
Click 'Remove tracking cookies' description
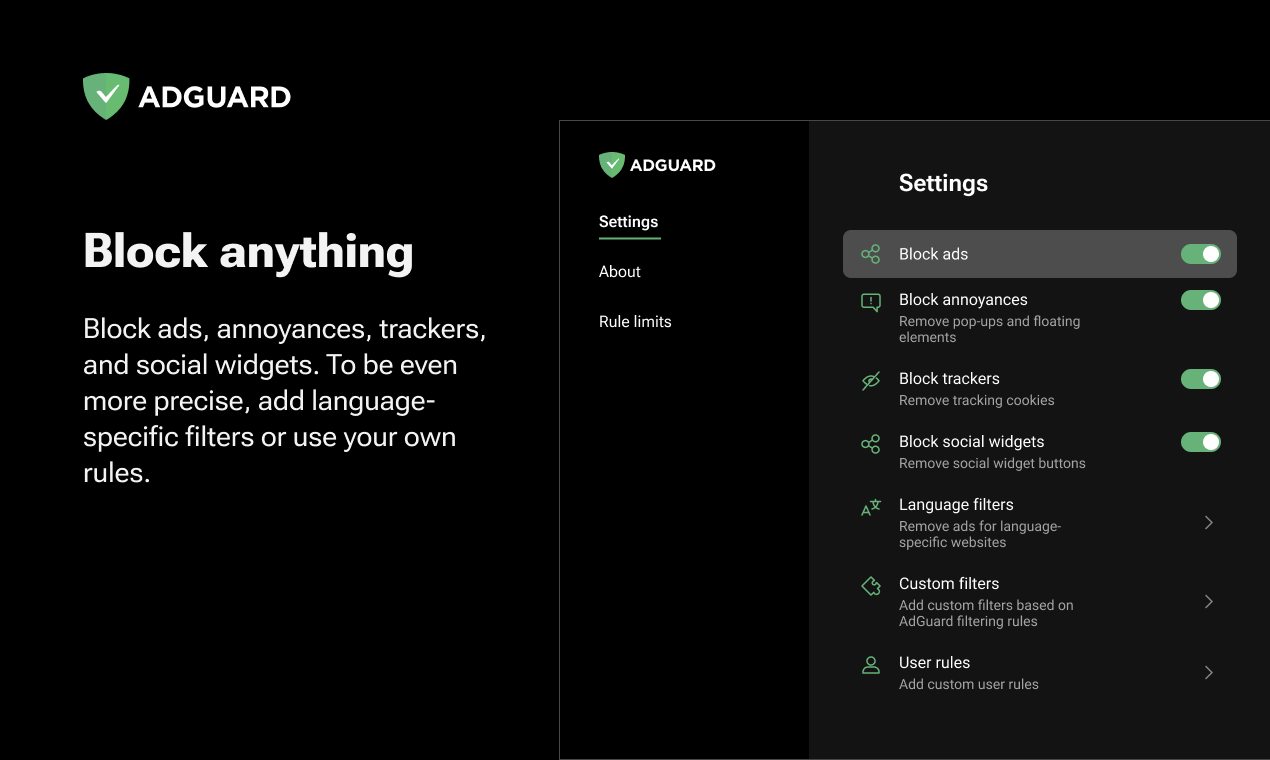point(977,400)
